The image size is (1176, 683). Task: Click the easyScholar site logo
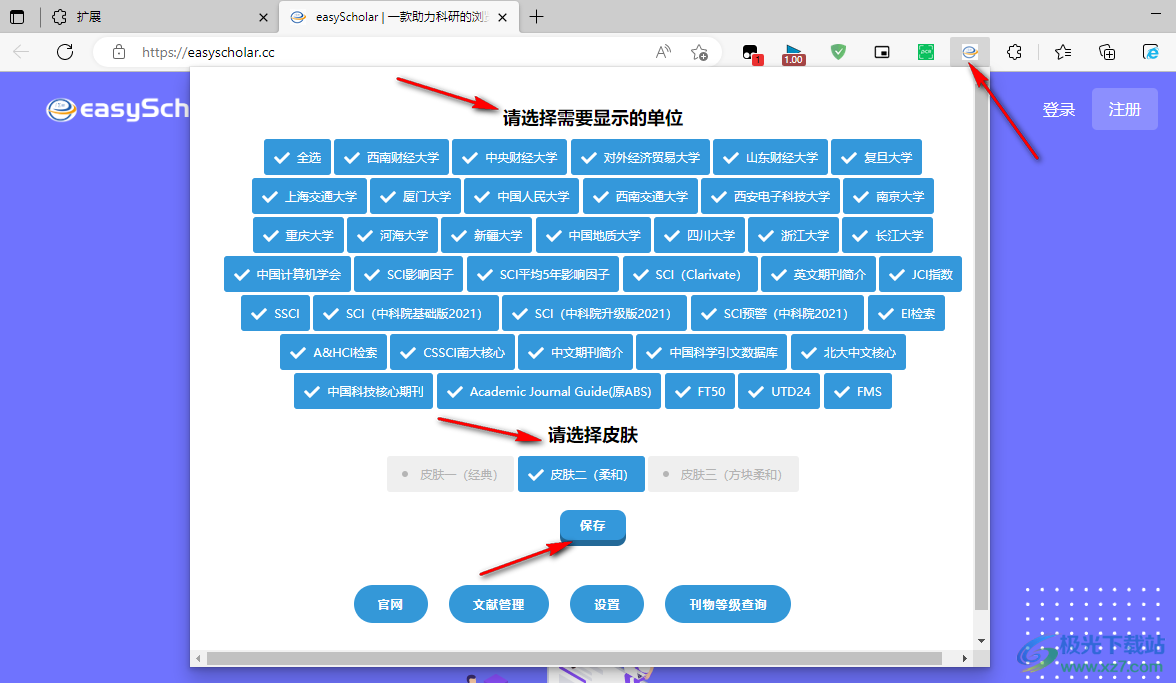coord(117,109)
